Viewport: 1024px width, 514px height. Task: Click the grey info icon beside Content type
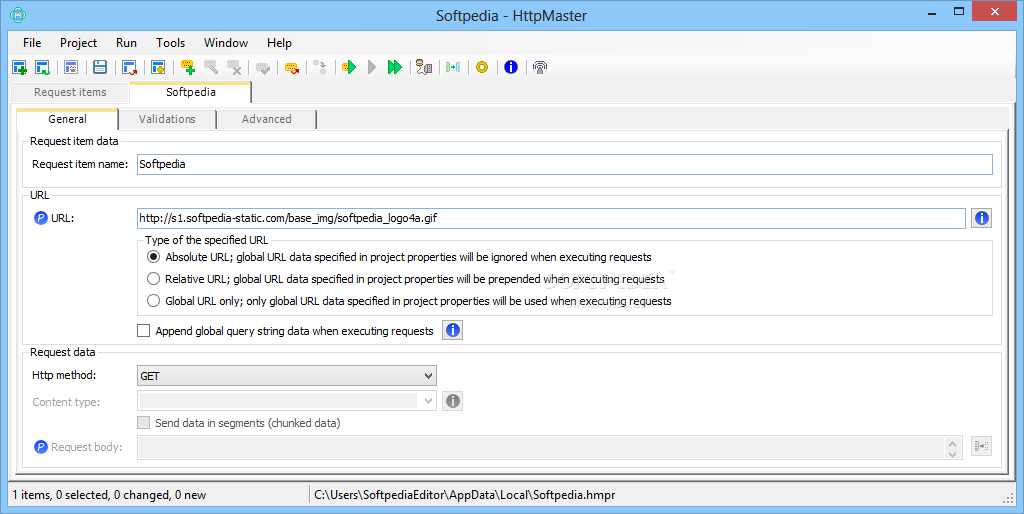[453, 401]
